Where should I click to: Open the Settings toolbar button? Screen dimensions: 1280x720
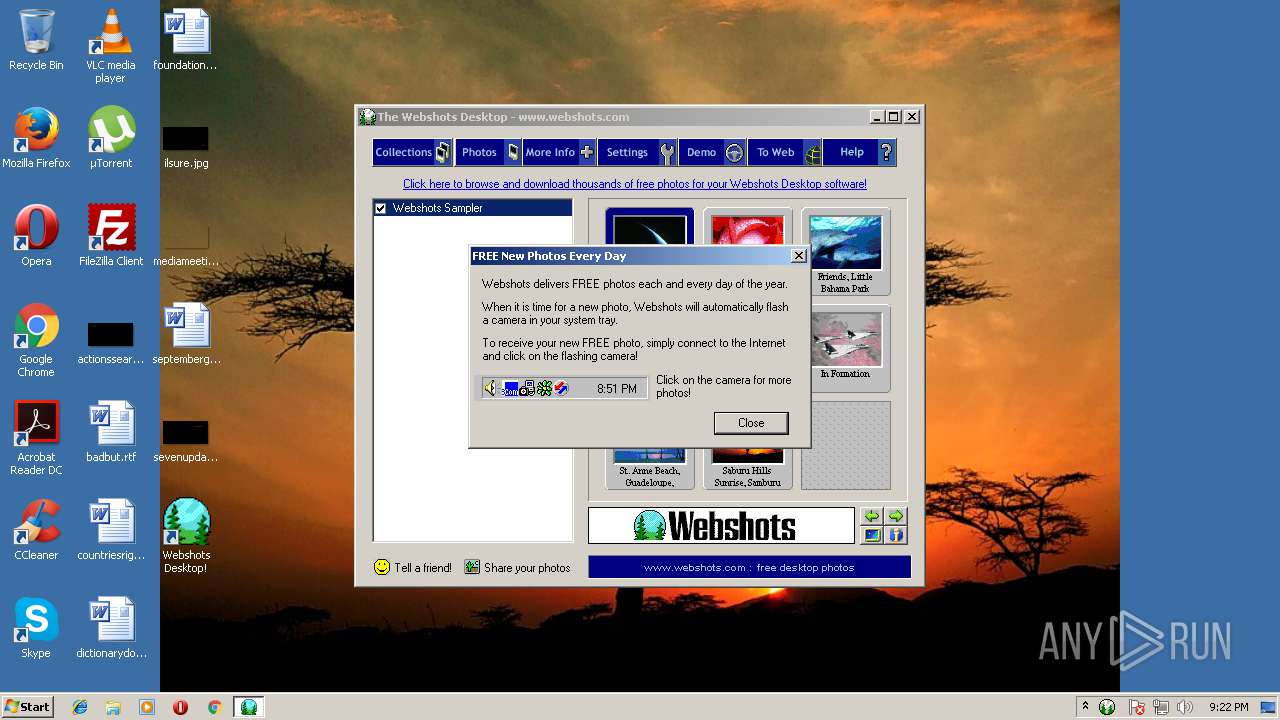638,152
